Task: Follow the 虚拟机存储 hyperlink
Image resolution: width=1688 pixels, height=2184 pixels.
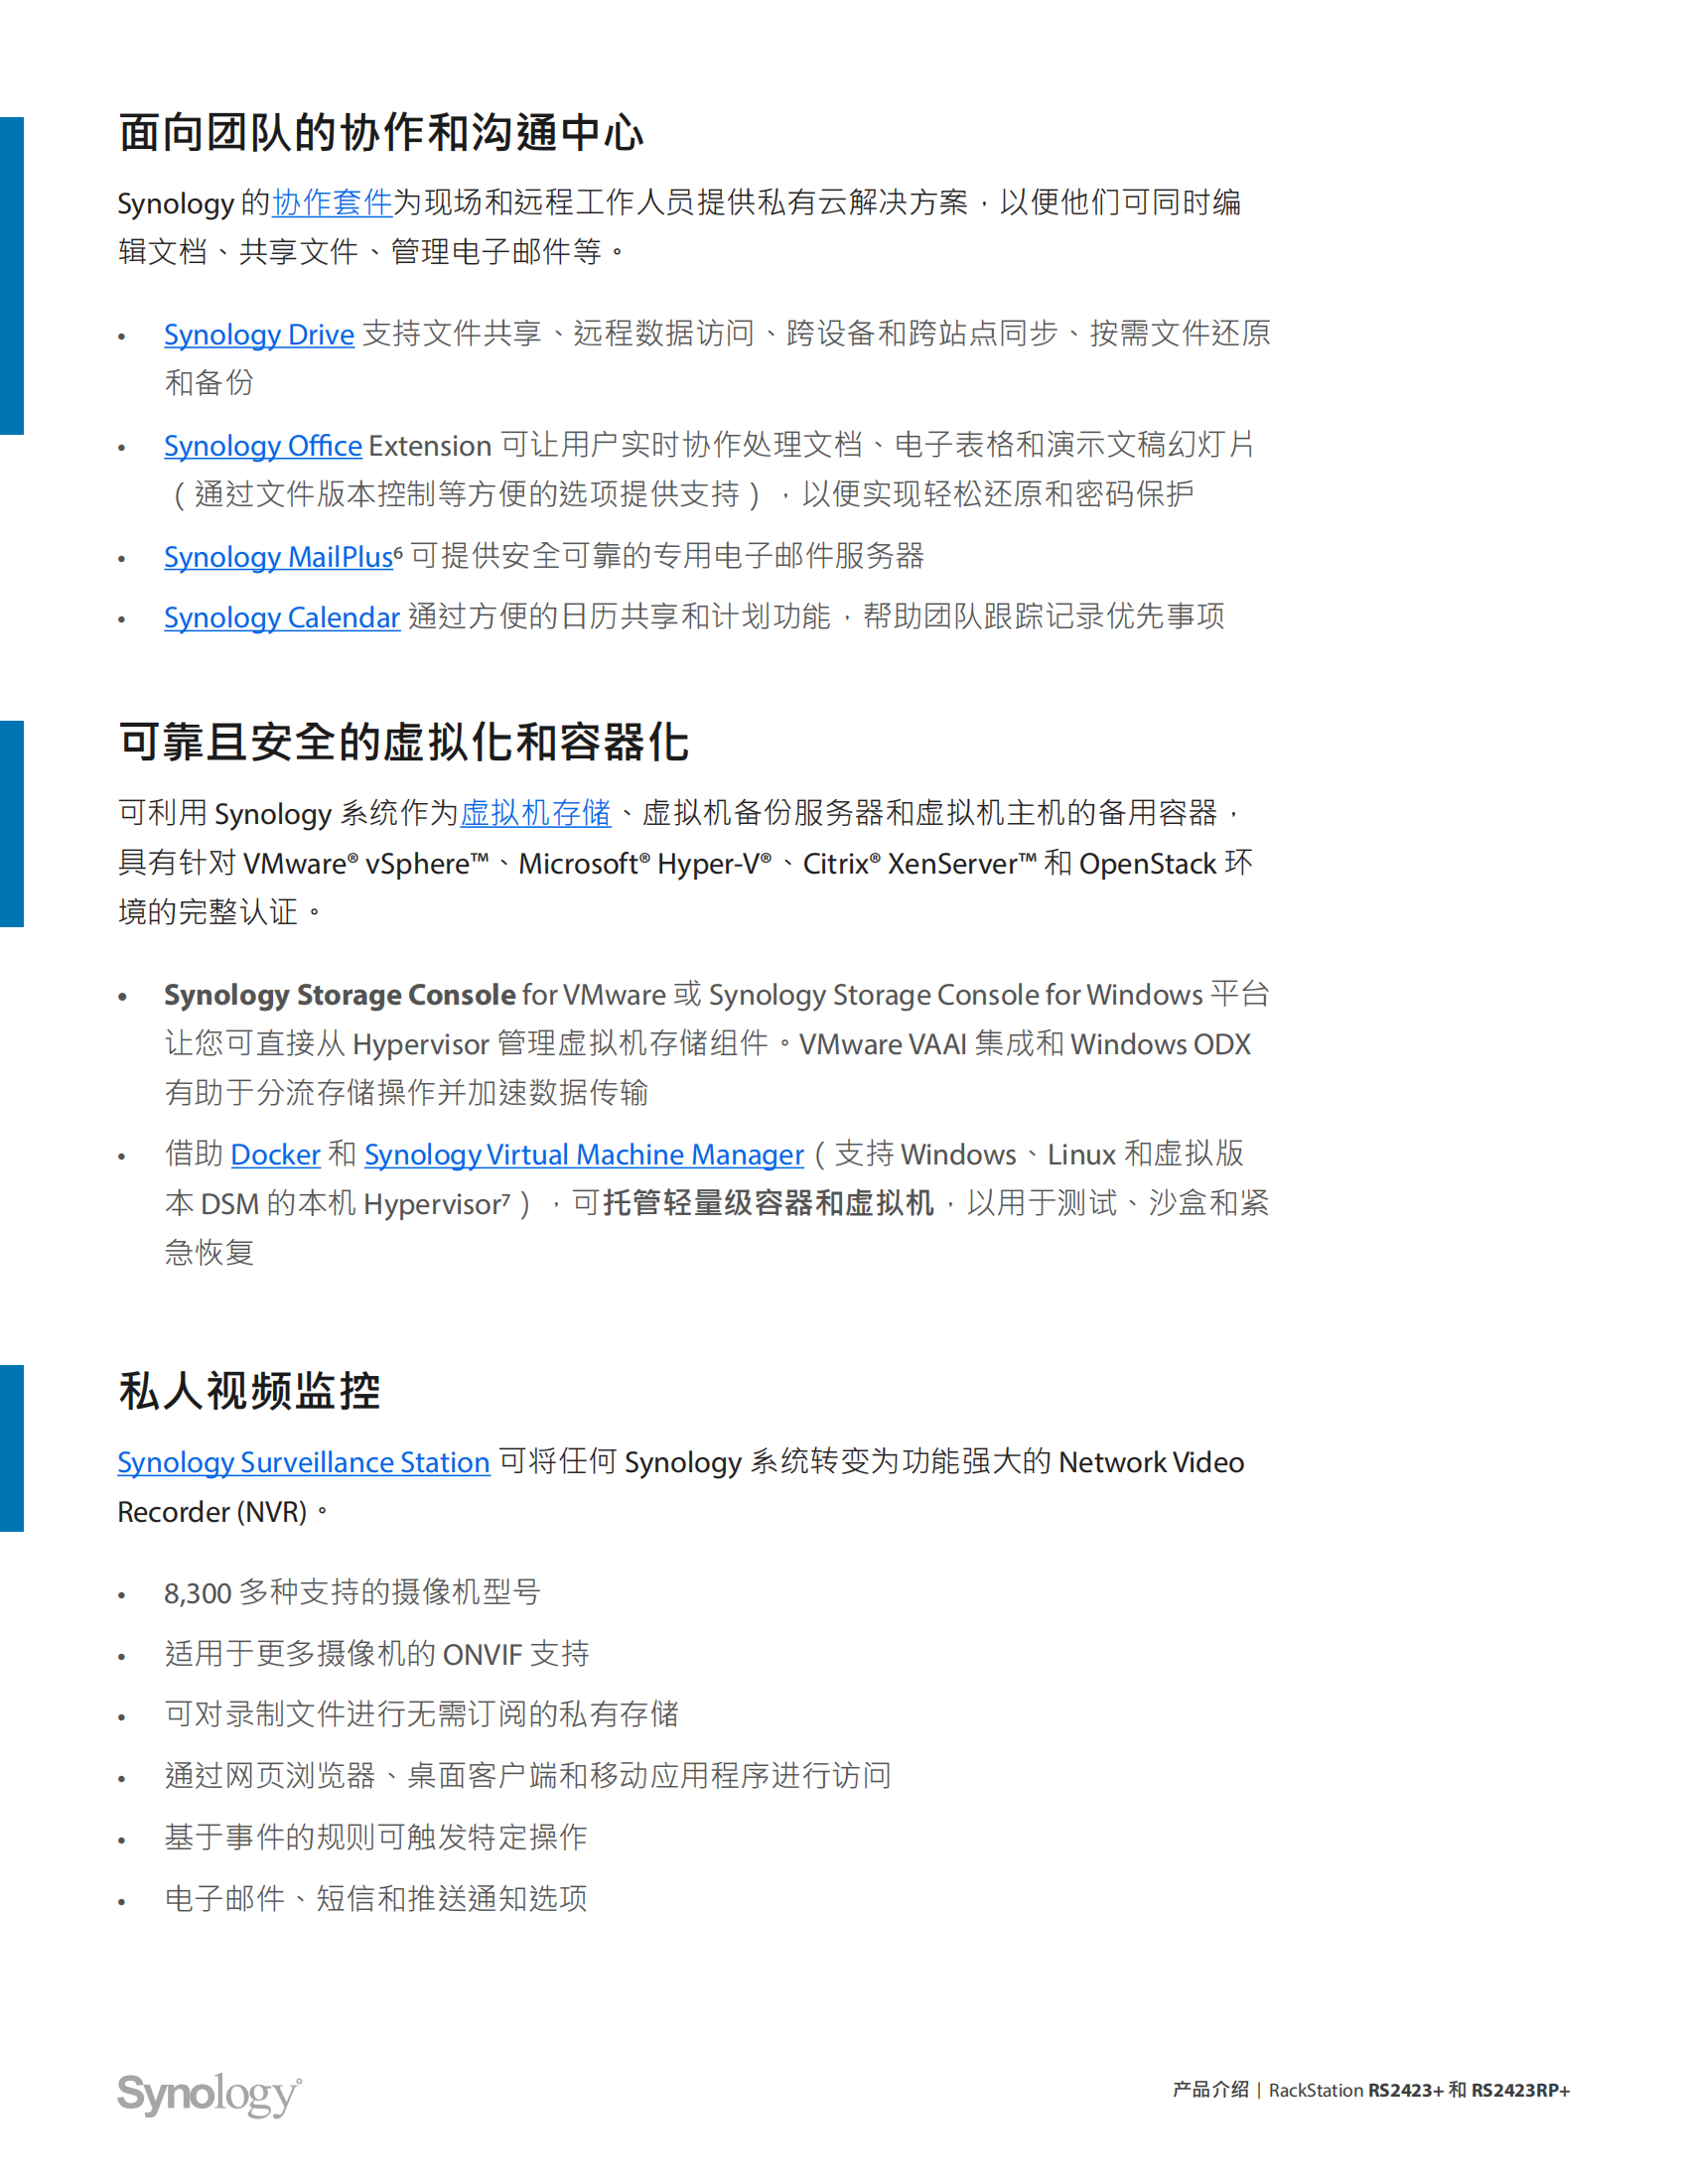Action: (535, 813)
